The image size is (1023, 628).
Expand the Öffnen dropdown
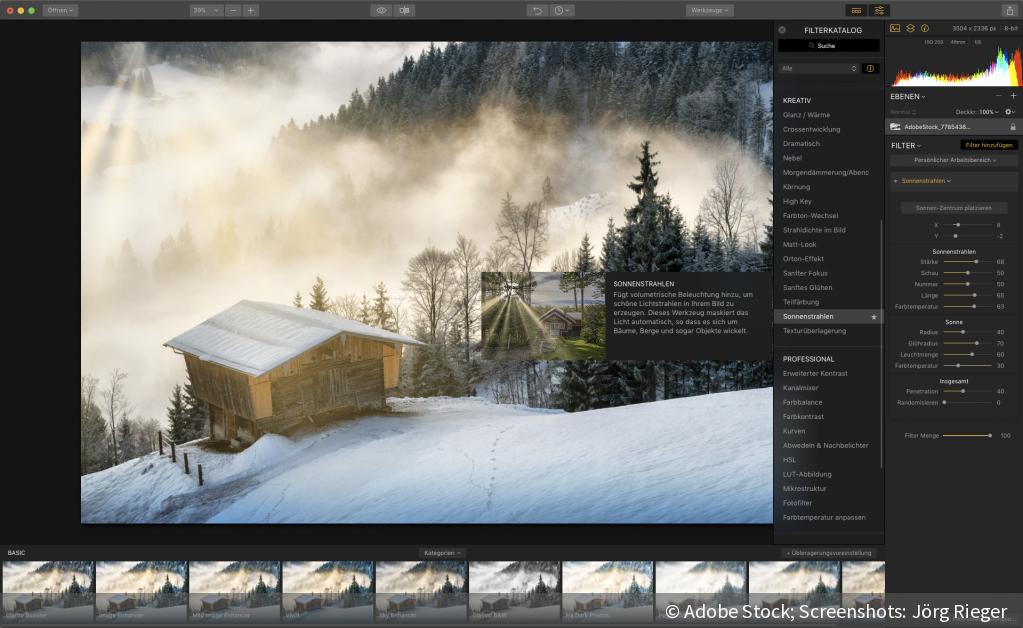(x=60, y=10)
